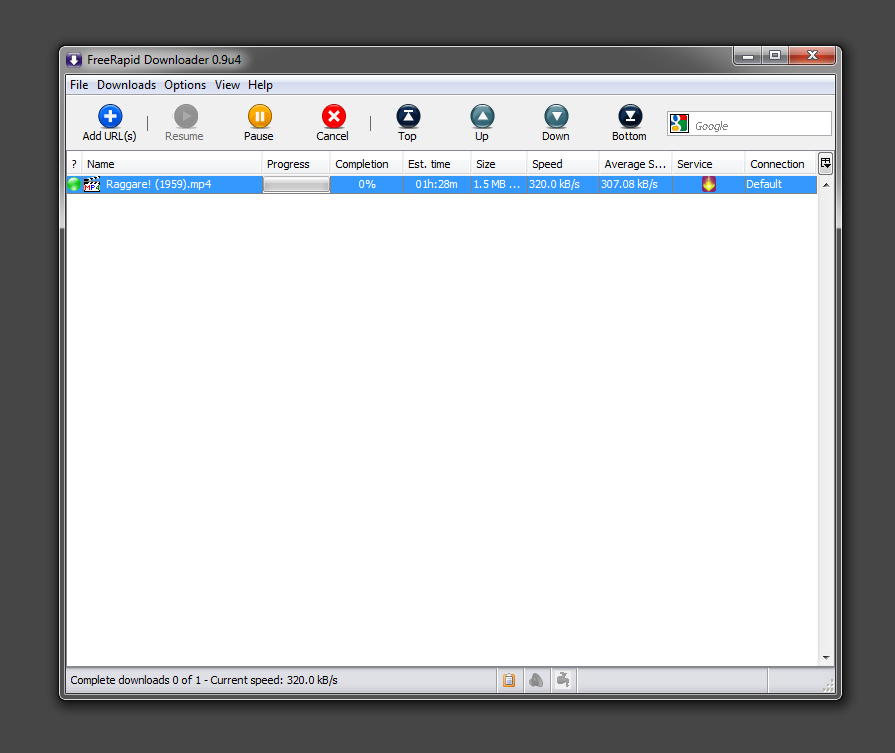Click the Complete downloads status bar text
Viewport: 895px width, 753px height.
(204, 680)
